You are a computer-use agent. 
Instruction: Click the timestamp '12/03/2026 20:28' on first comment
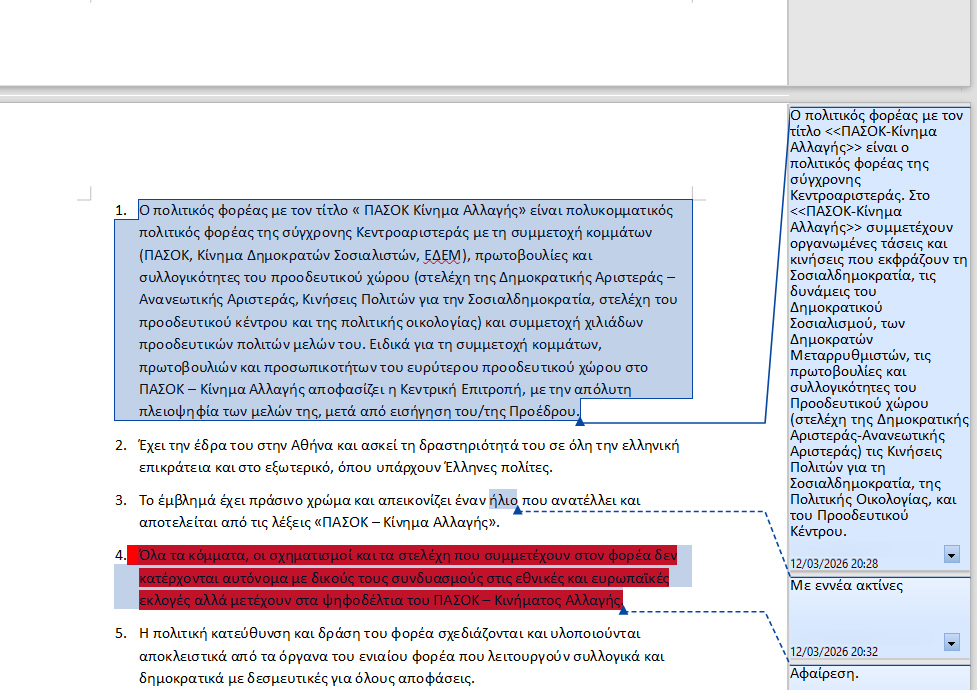(834, 564)
